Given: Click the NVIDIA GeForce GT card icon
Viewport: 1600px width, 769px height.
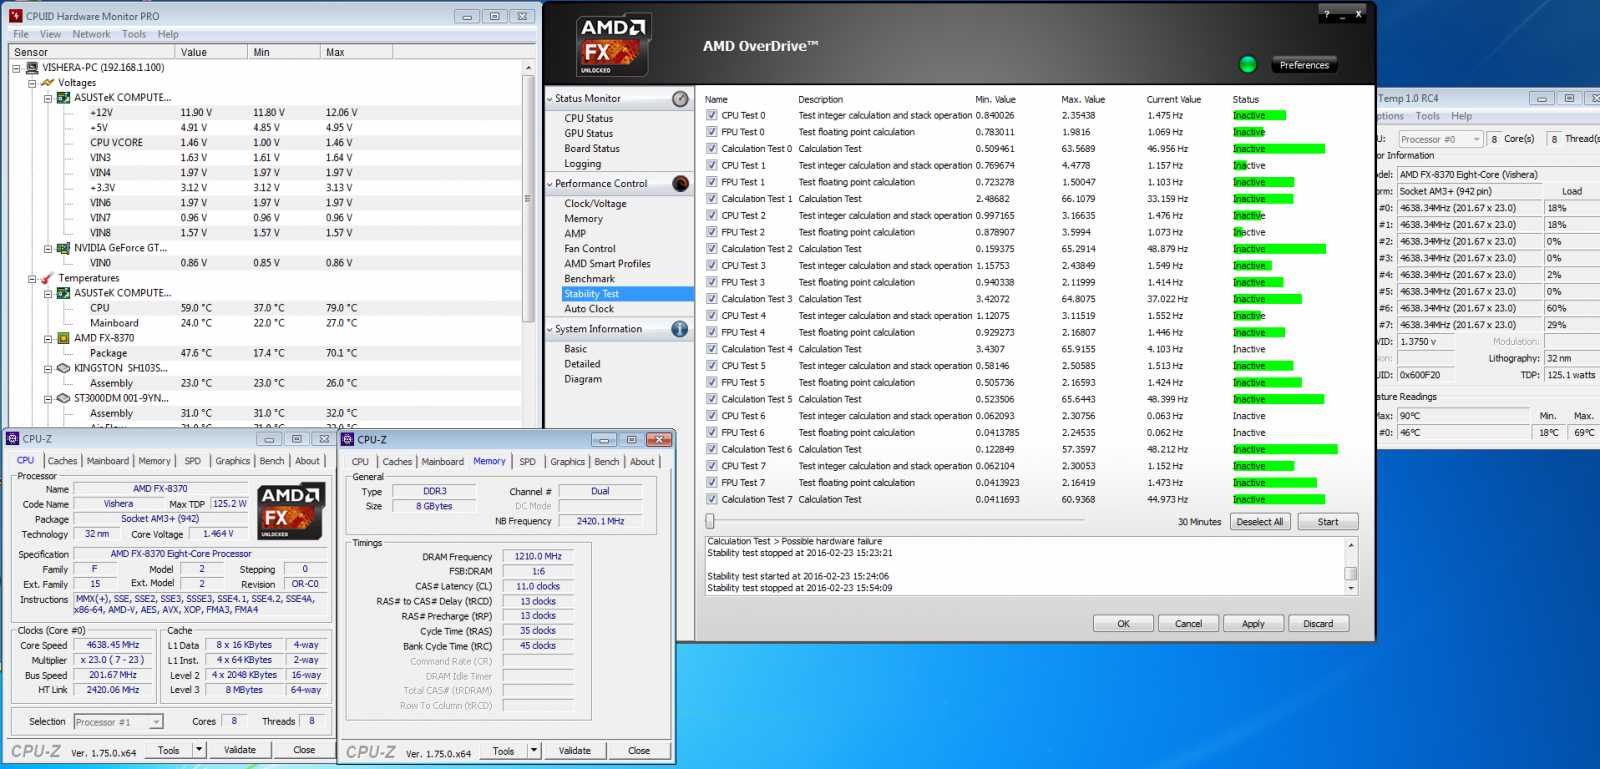Looking at the screenshot, I should [x=64, y=248].
